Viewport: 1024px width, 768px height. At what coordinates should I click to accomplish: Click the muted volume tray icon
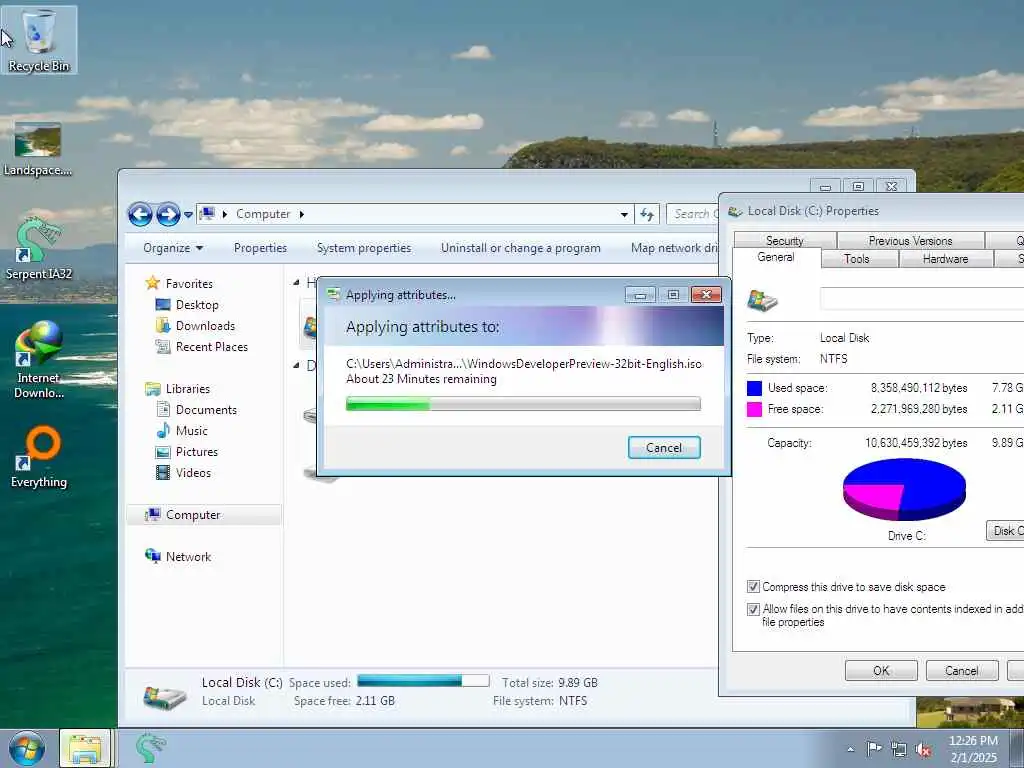tap(923, 749)
